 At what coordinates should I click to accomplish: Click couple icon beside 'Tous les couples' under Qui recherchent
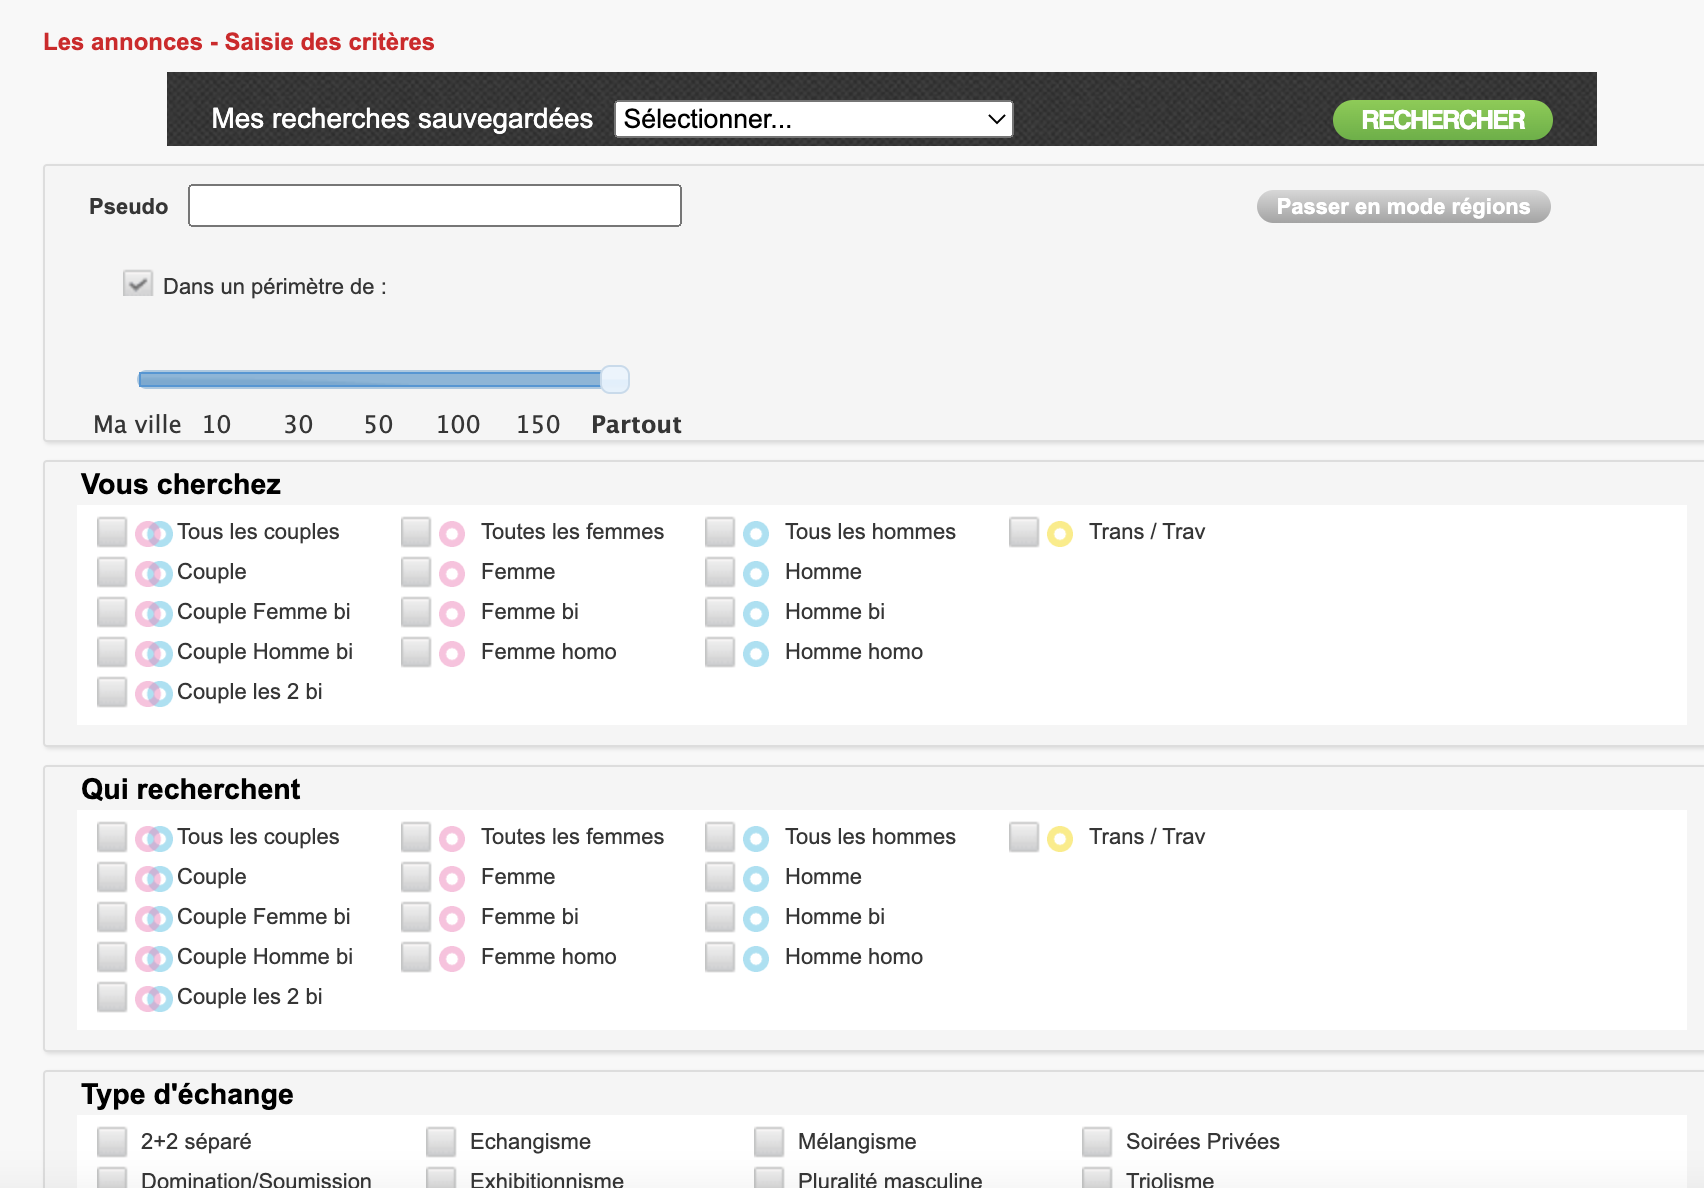[x=154, y=839]
